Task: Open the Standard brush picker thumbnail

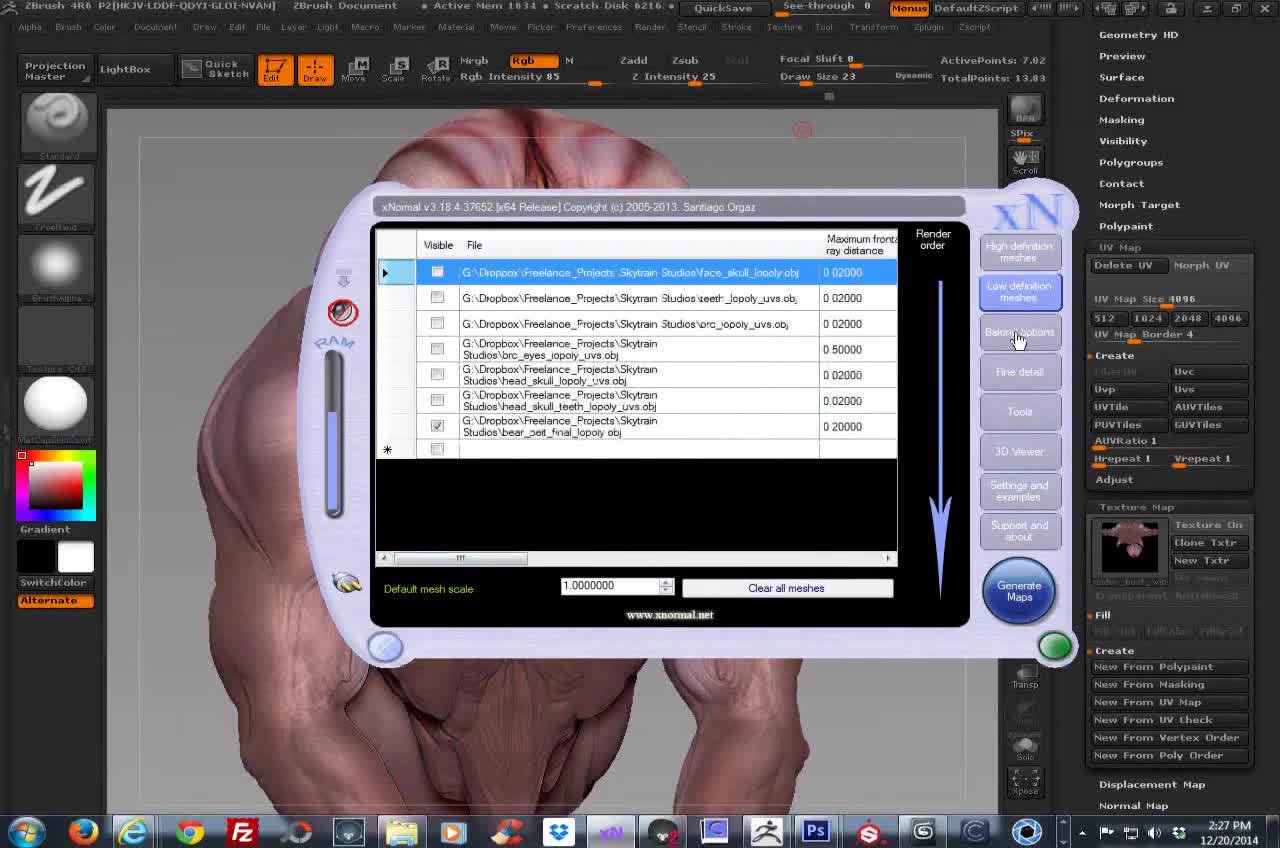Action: point(57,125)
